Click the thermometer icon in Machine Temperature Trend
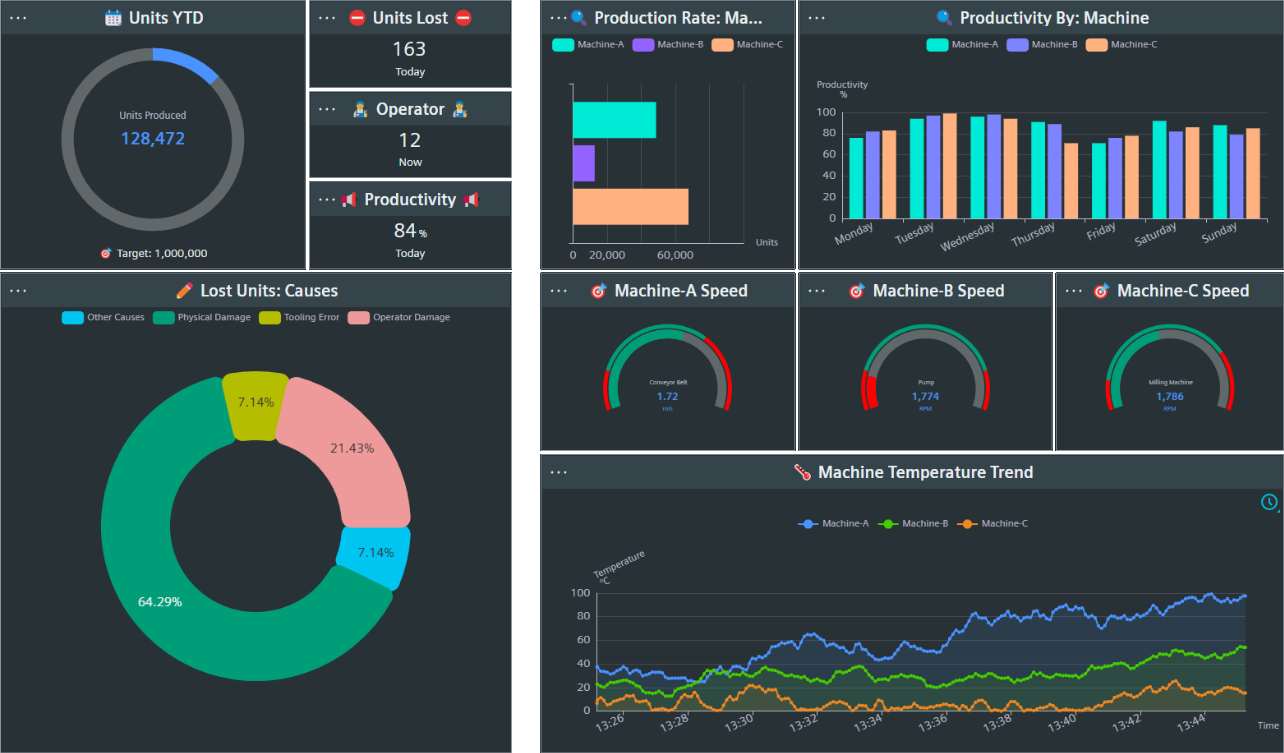 803,472
